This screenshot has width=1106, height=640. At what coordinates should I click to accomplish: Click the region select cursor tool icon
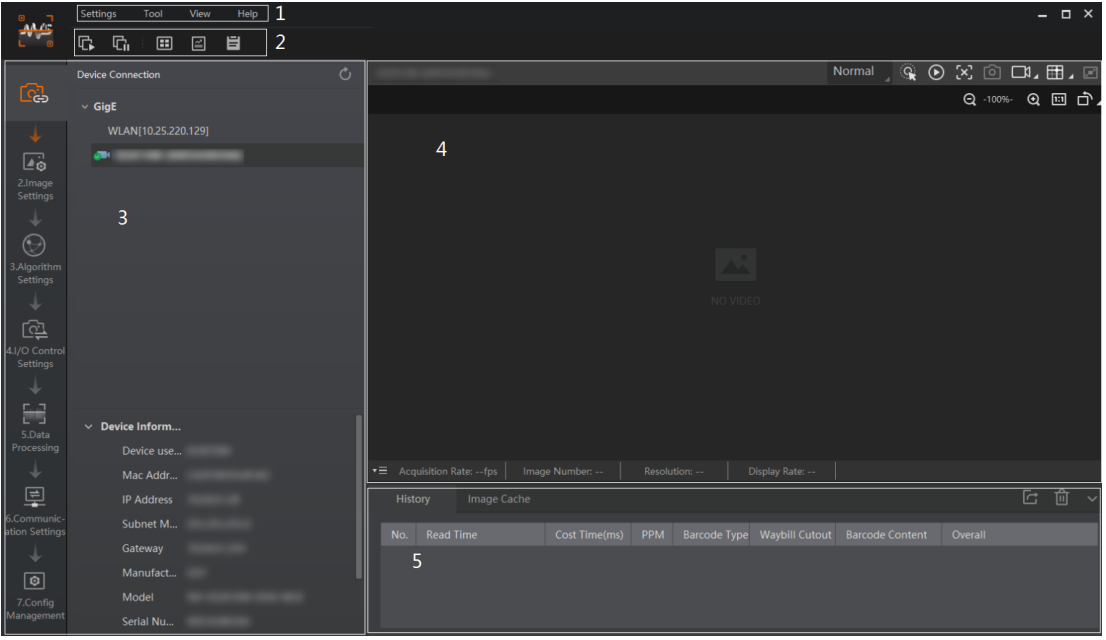[x=908, y=73]
